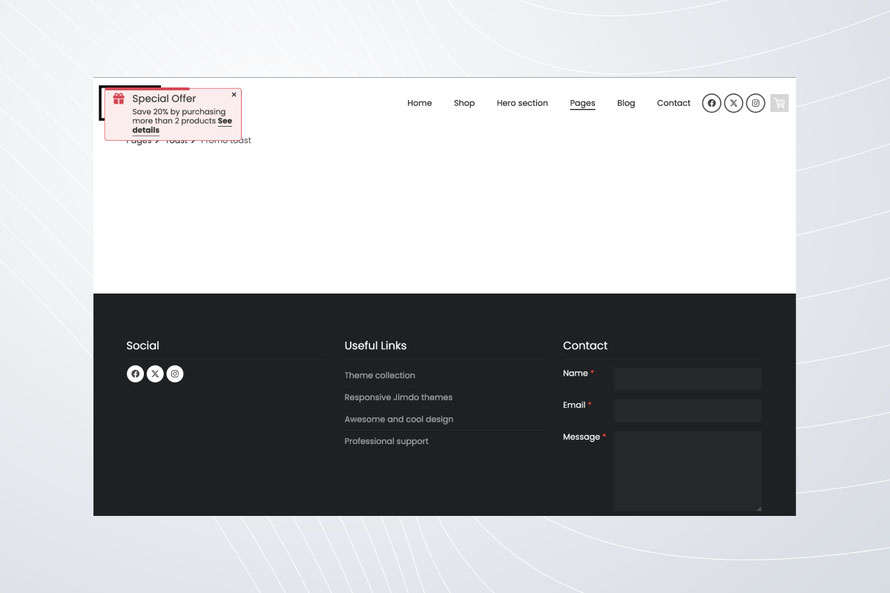Open the header X (Twitter) icon
The height and width of the screenshot is (593, 890).
[x=733, y=103]
